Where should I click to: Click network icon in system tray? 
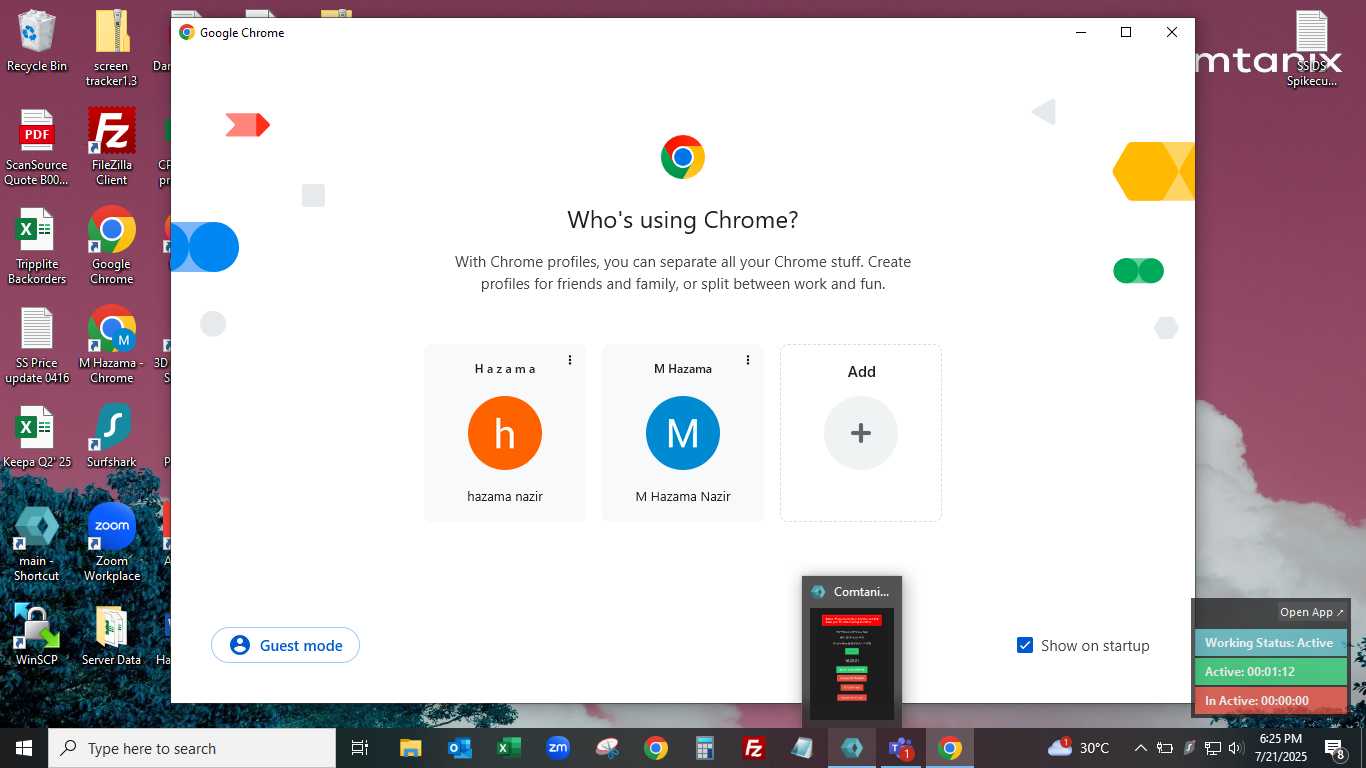coord(1212,748)
